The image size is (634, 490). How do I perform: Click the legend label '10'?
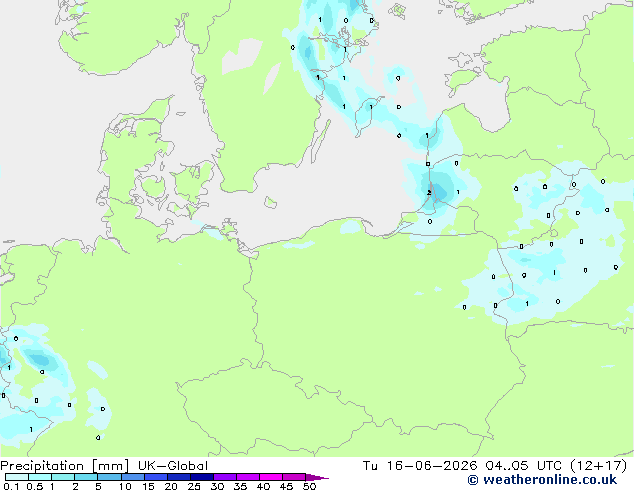coord(125,486)
